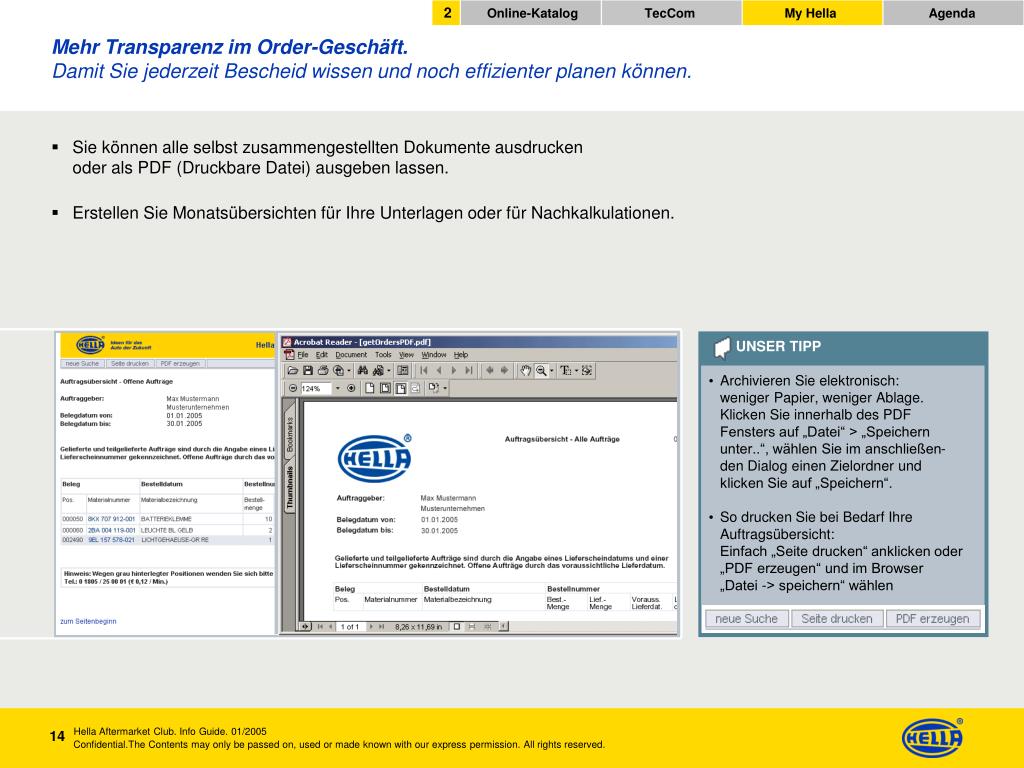Screen dimensions: 1024x768
Task: Click the Open folder icon in Acrobat Reader
Action: (x=293, y=370)
